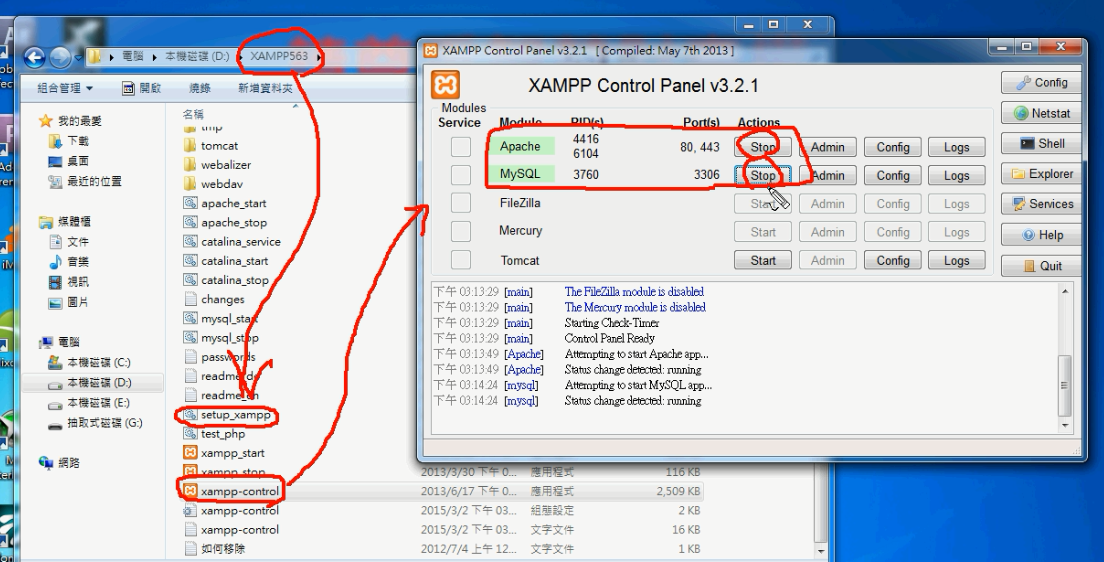
Task: Select 抽取式磁碟 (G:) in sidebar
Action: [x=94, y=423]
